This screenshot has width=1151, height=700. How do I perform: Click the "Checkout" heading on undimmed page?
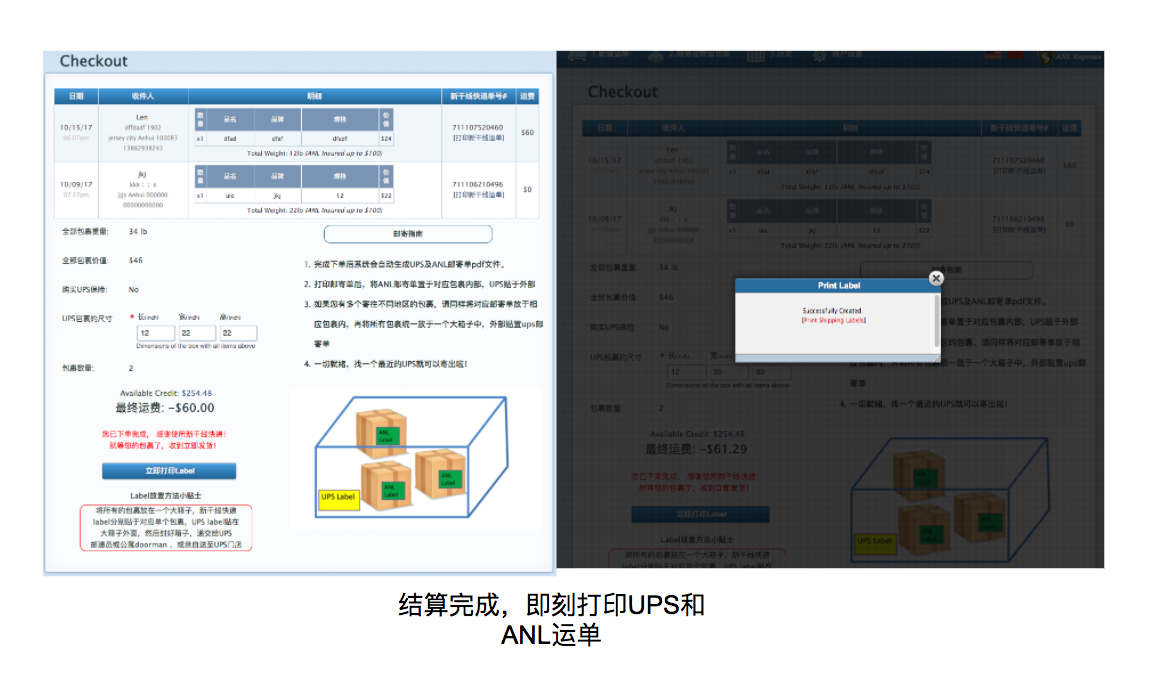pos(93,61)
